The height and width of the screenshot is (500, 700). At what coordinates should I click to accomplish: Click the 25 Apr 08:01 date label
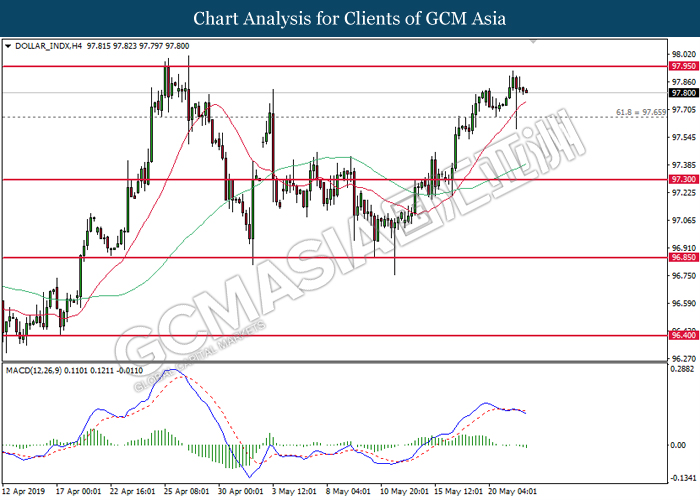pyautogui.click(x=187, y=492)
